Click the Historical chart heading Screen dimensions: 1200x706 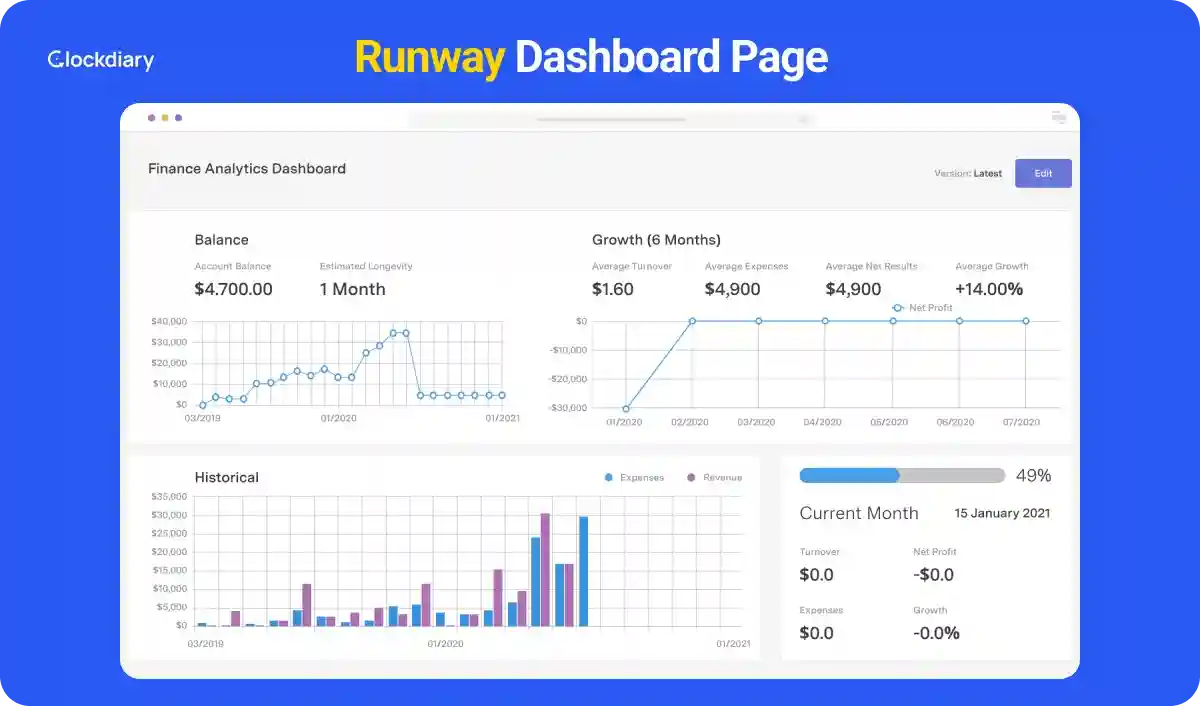pos(227,477)
